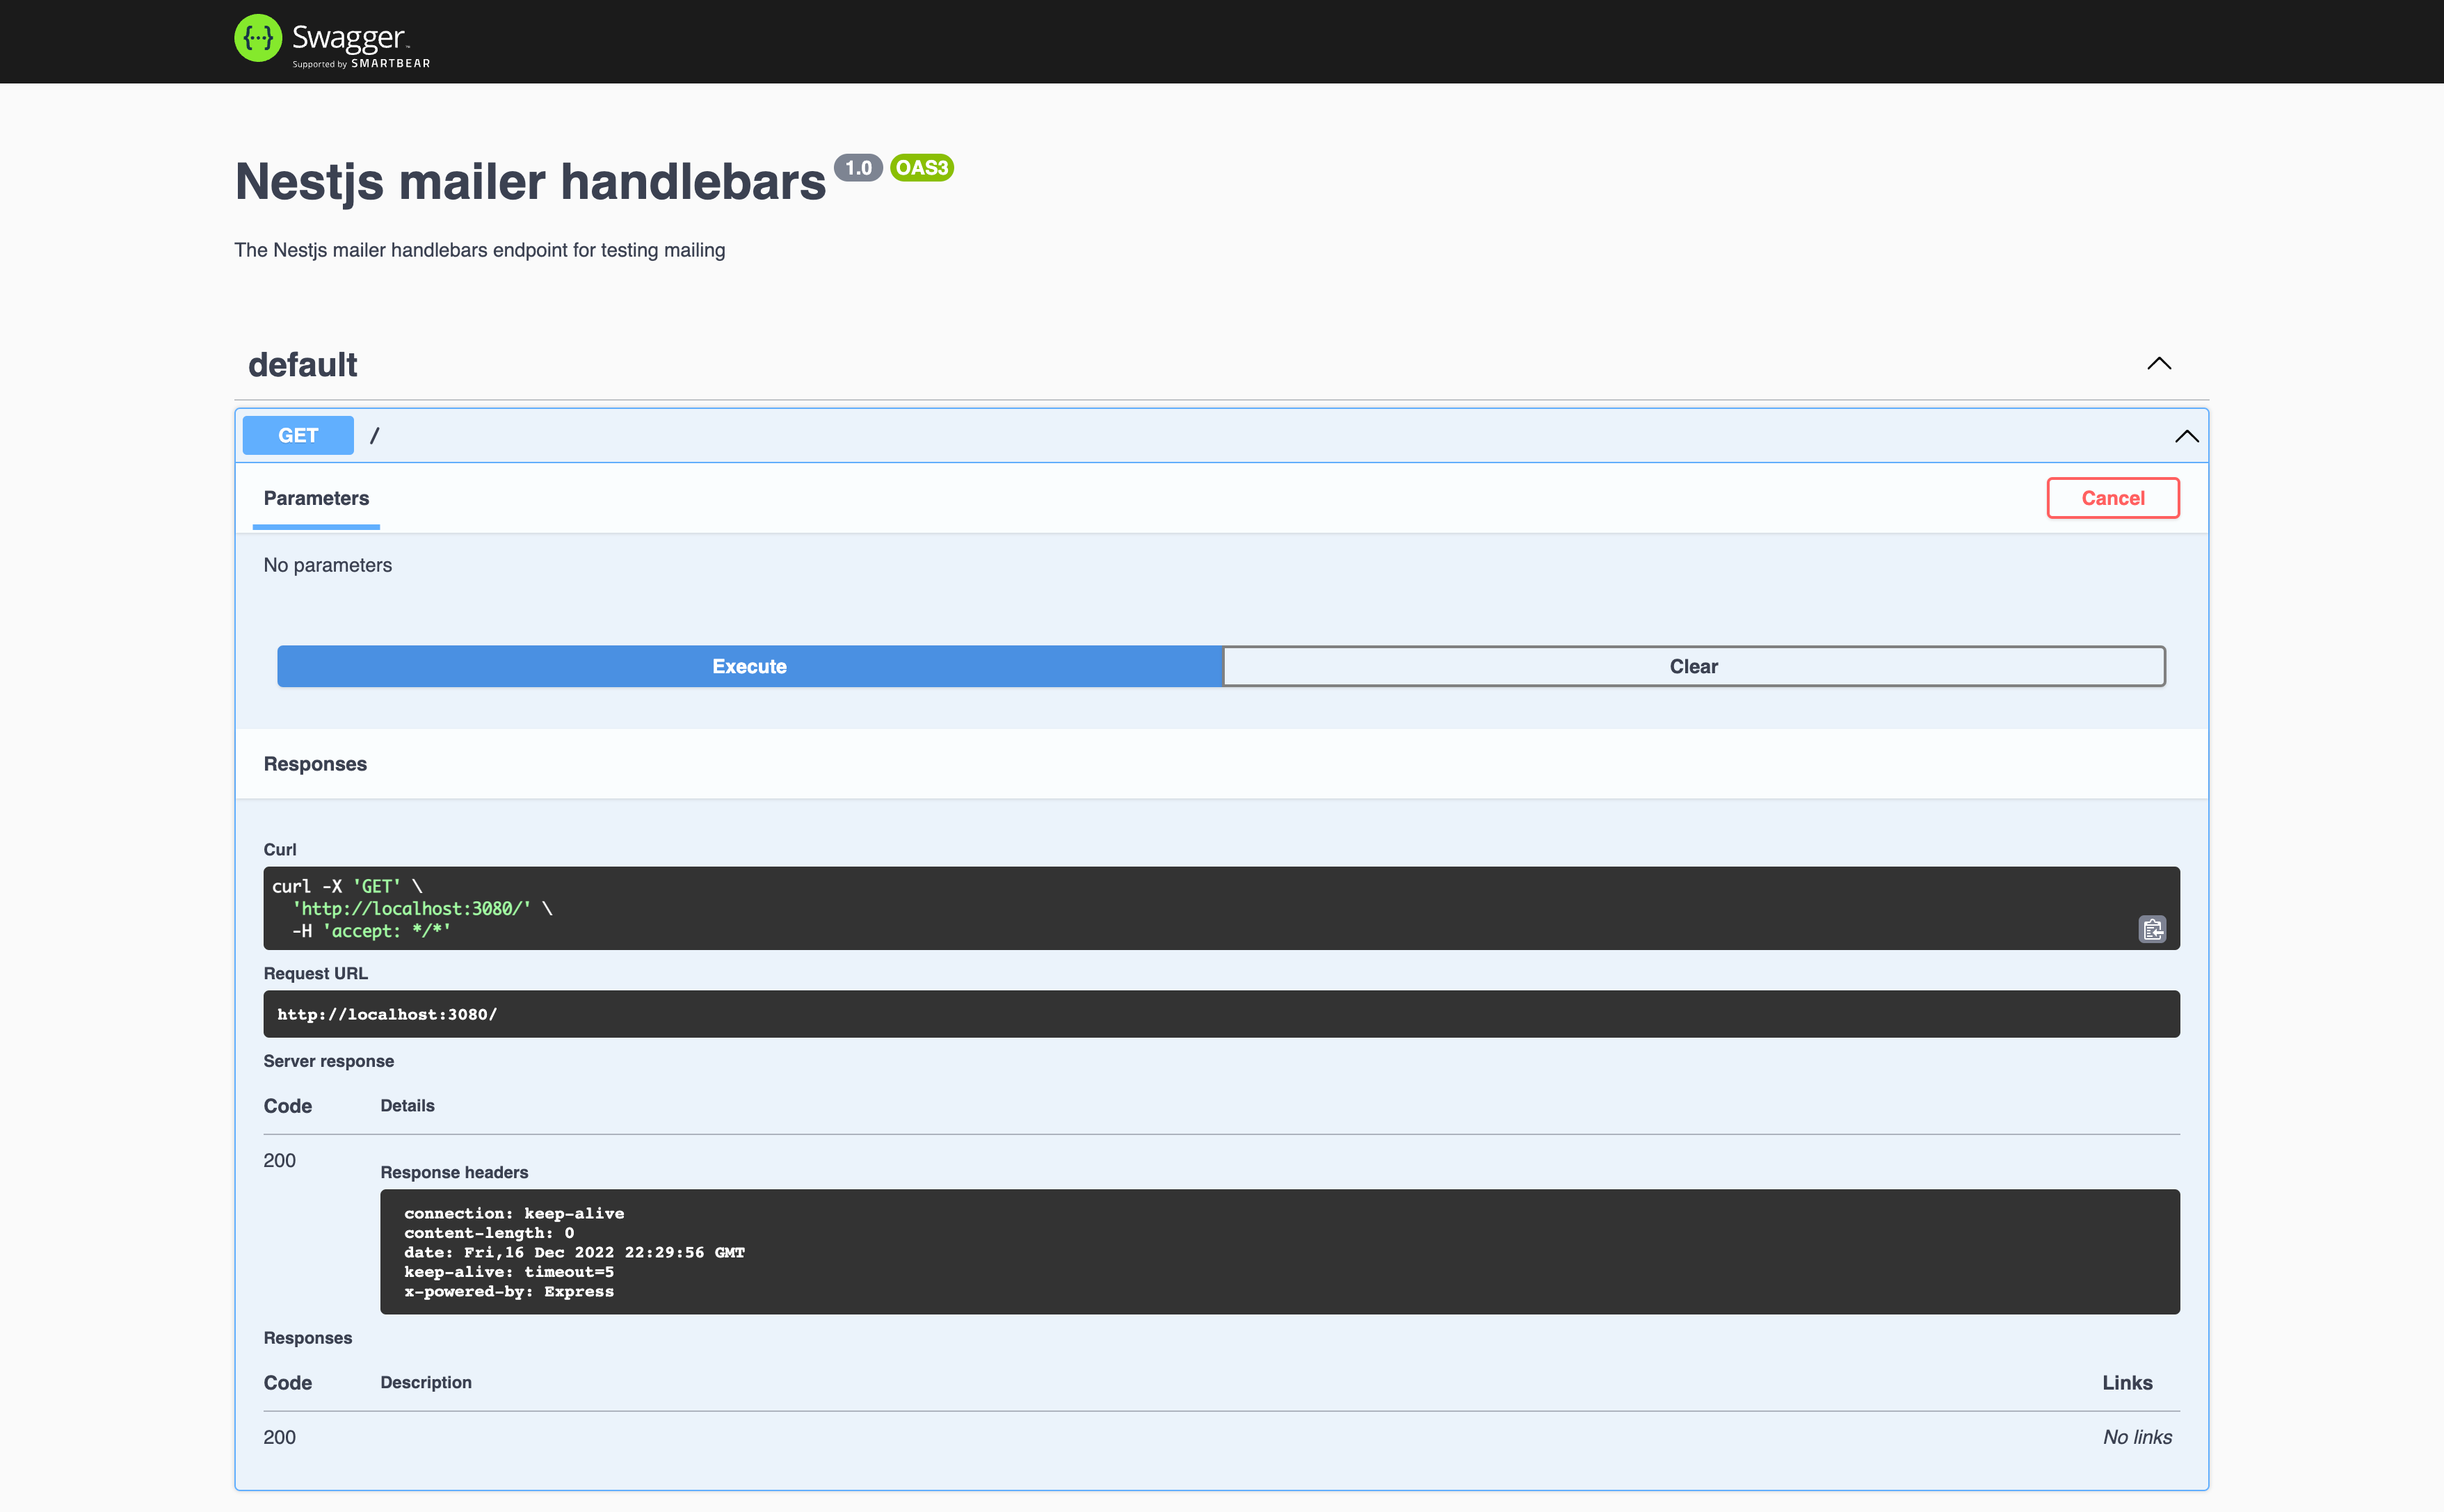
Task: Click the Clear button
Action: 1694,665
